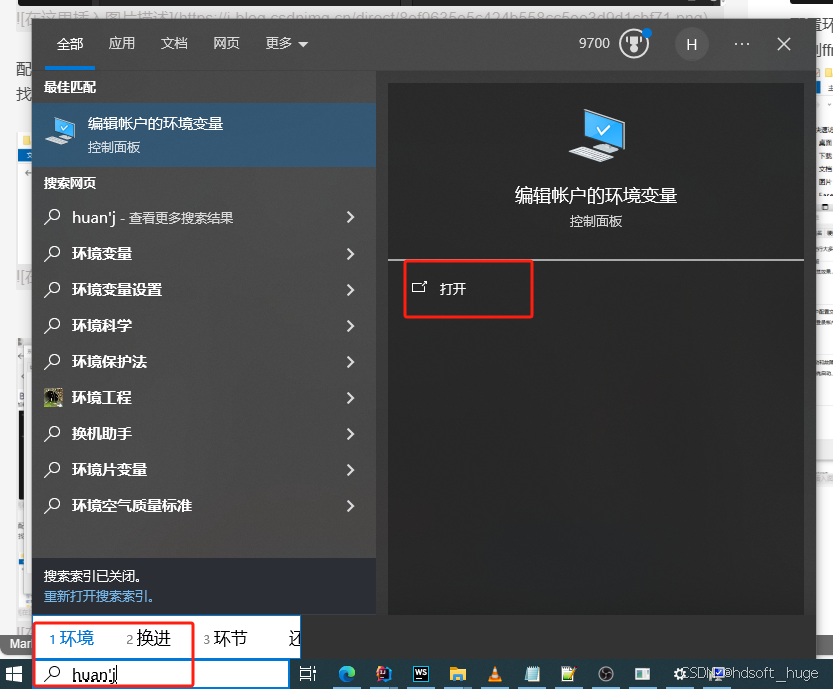Open the Windows Start menu
Image resolution: width=833 pixels, height=689 pixels.
tap(14, 674)
